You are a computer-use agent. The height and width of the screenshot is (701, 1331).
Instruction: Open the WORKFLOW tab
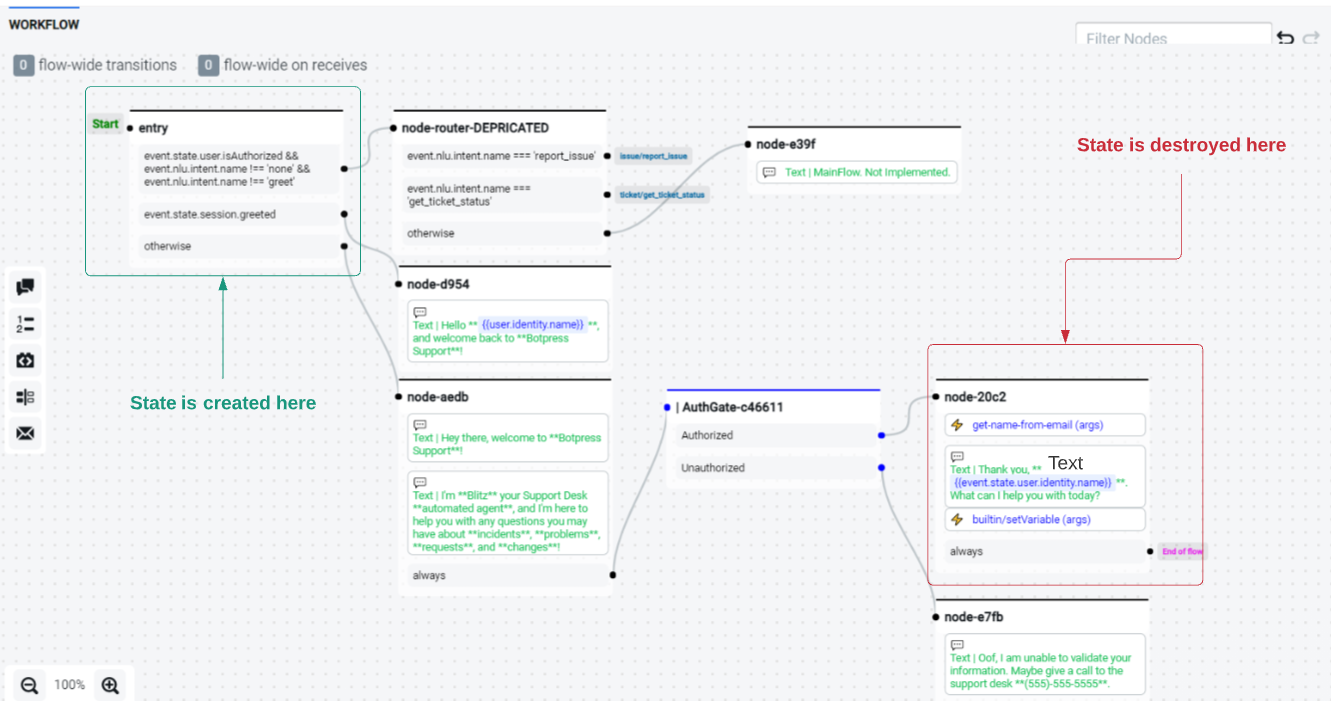(x=44, y=24)
